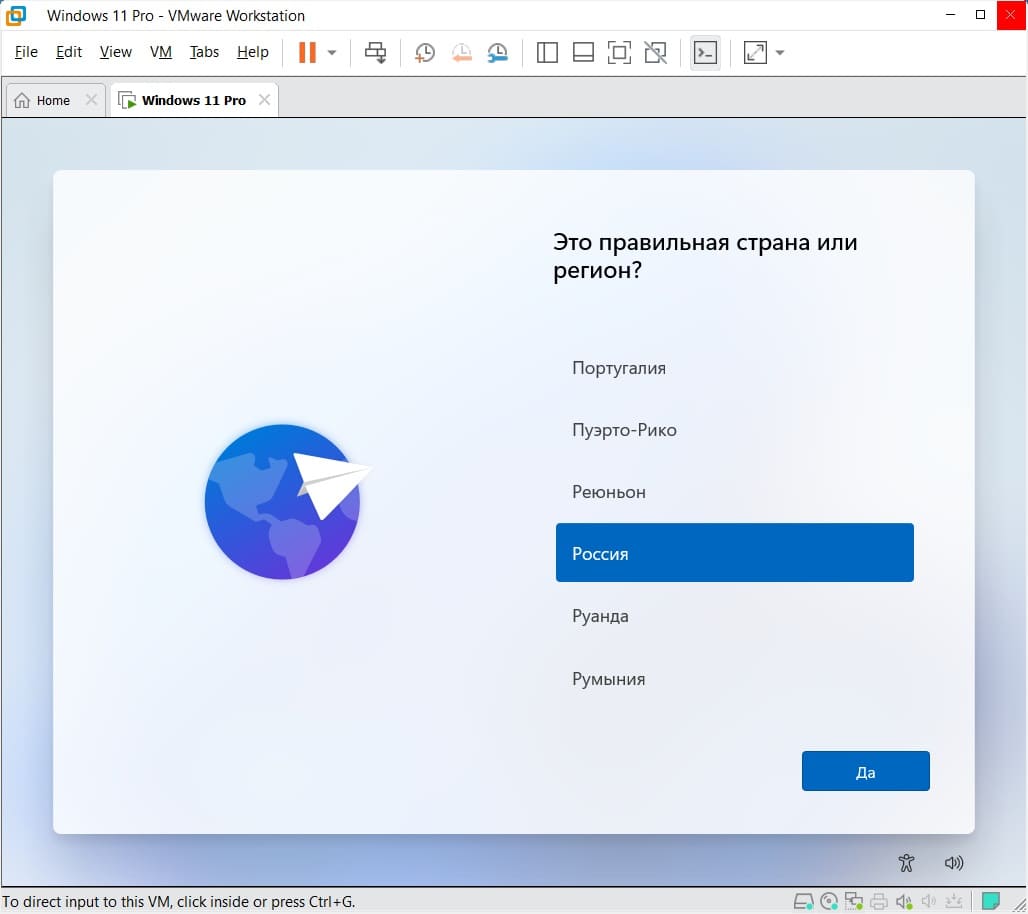
Task: Maximize the VMware Workstation window
Action: 980,14
